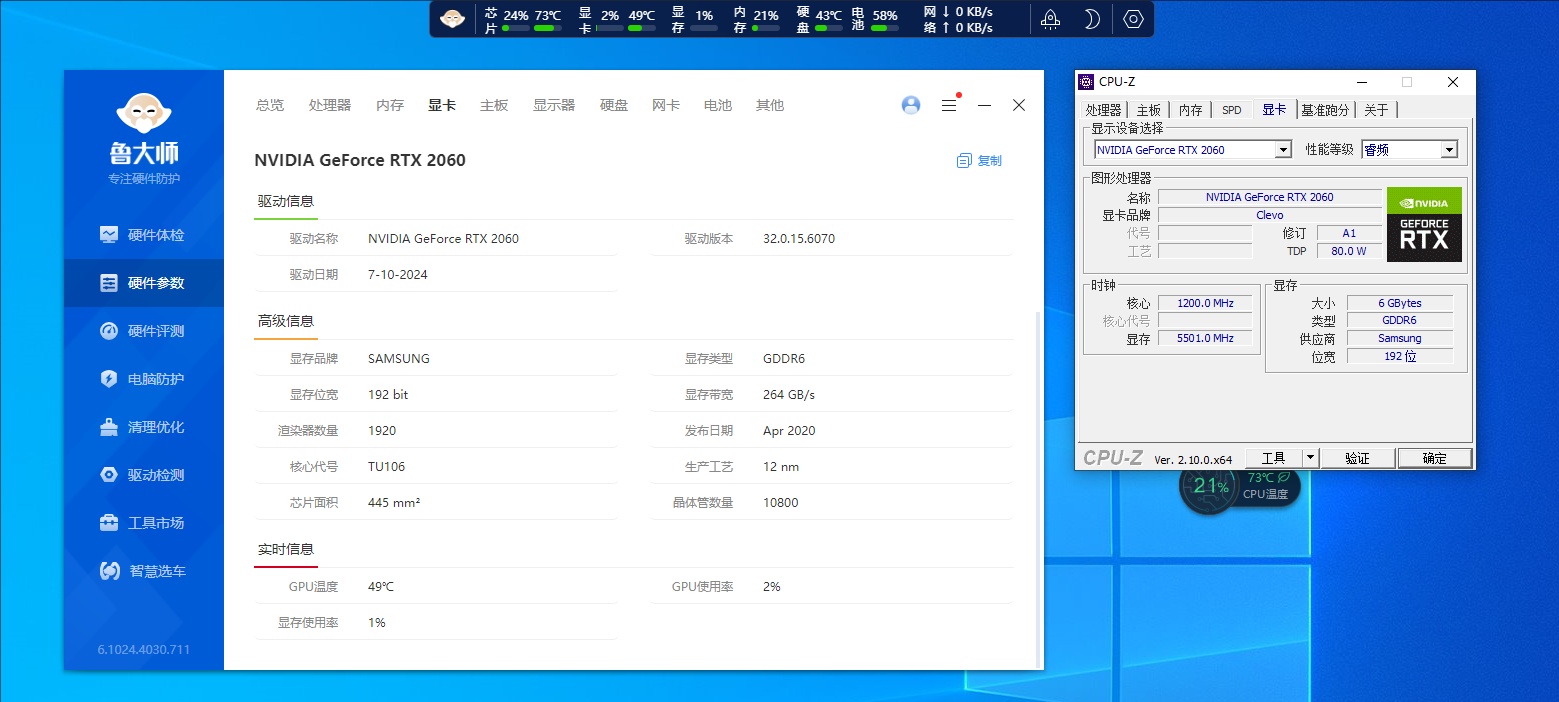
Task: Switch to the 主板 tab in Lu Dashi
Action: click(x=494, y=105)
